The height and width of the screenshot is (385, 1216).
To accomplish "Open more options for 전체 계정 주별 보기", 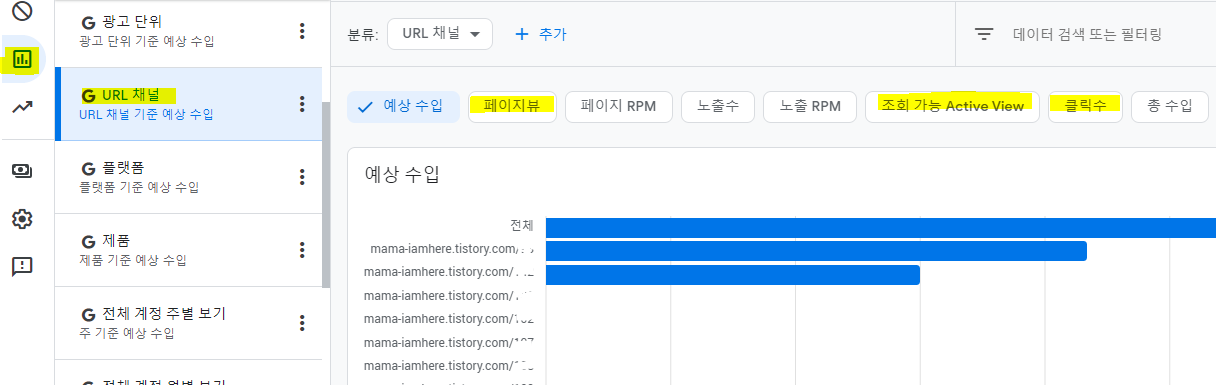I will (302, 323).
